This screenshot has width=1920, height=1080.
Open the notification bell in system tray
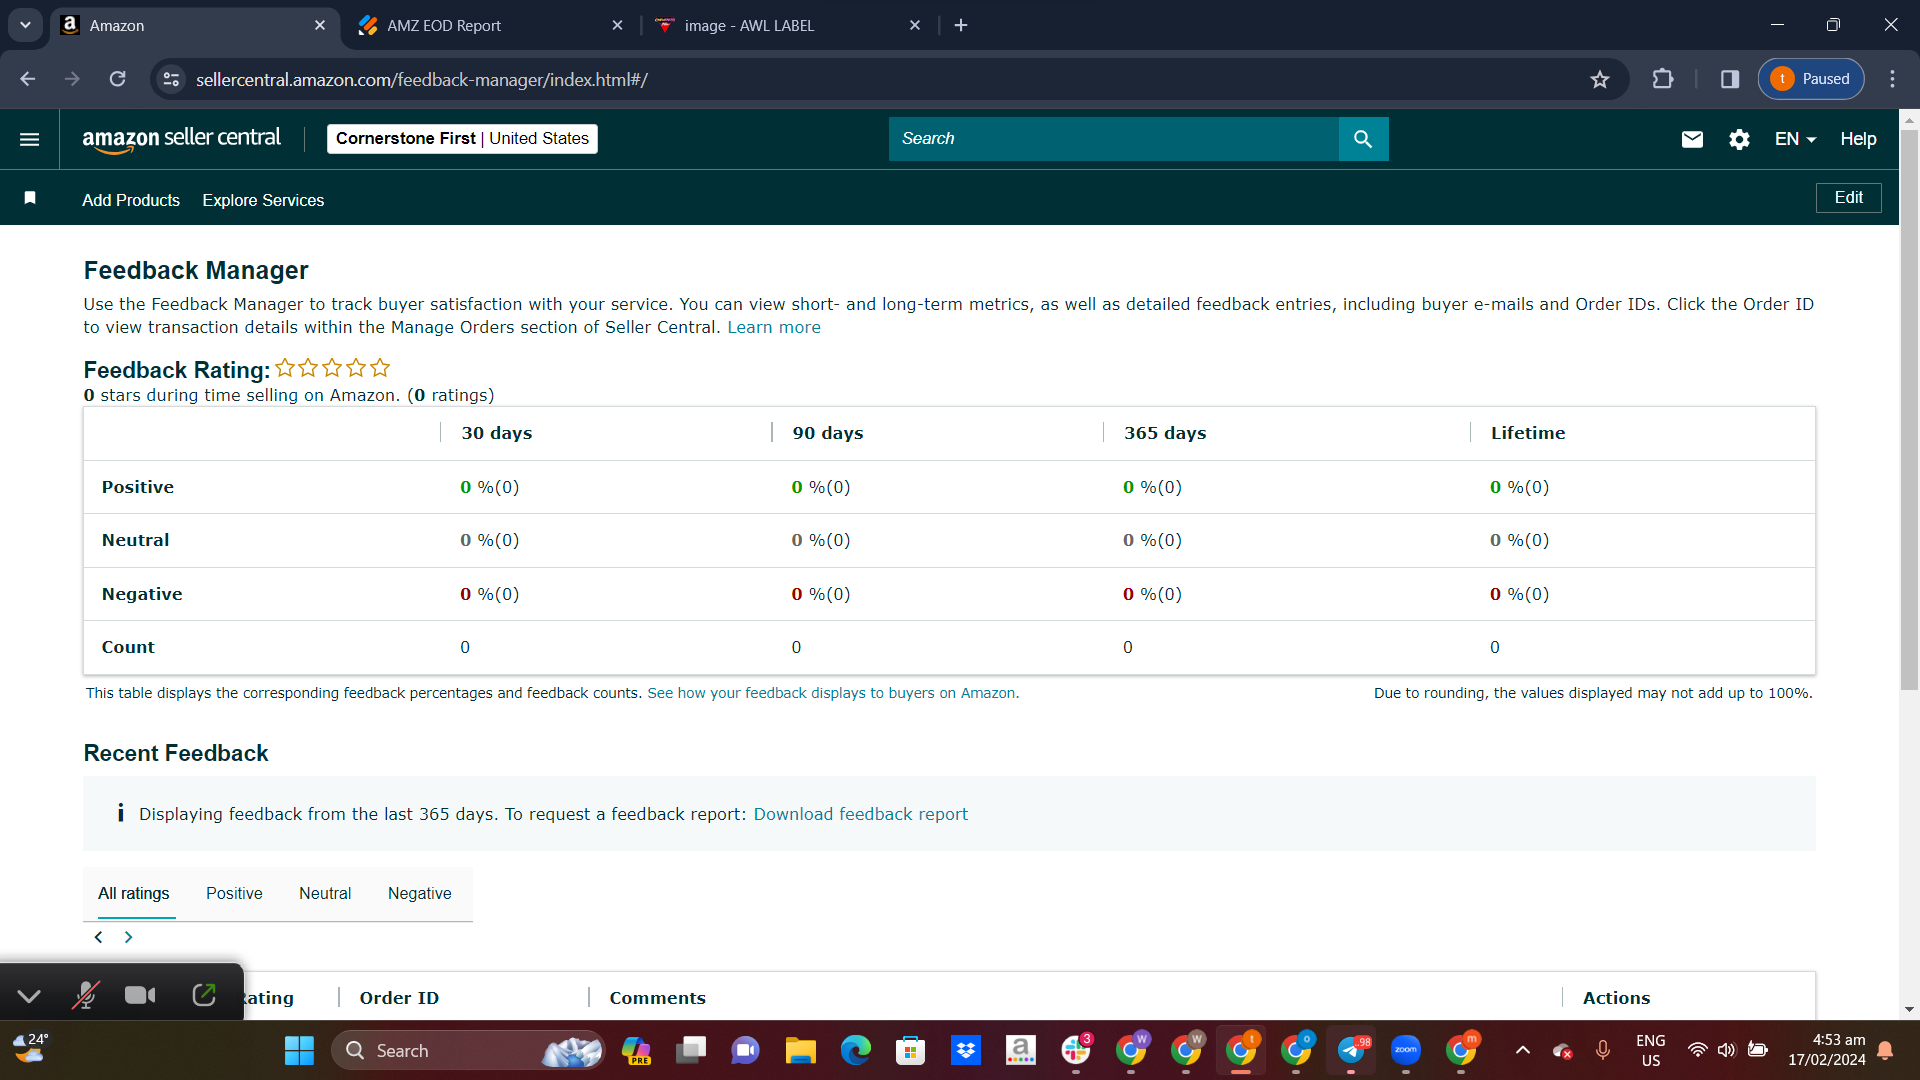[1885, 1050]
